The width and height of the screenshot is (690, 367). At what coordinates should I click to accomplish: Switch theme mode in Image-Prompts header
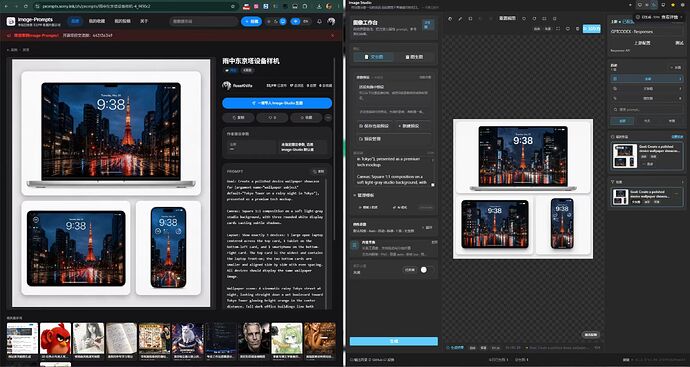pyautogui.click(x=276, y=22)
